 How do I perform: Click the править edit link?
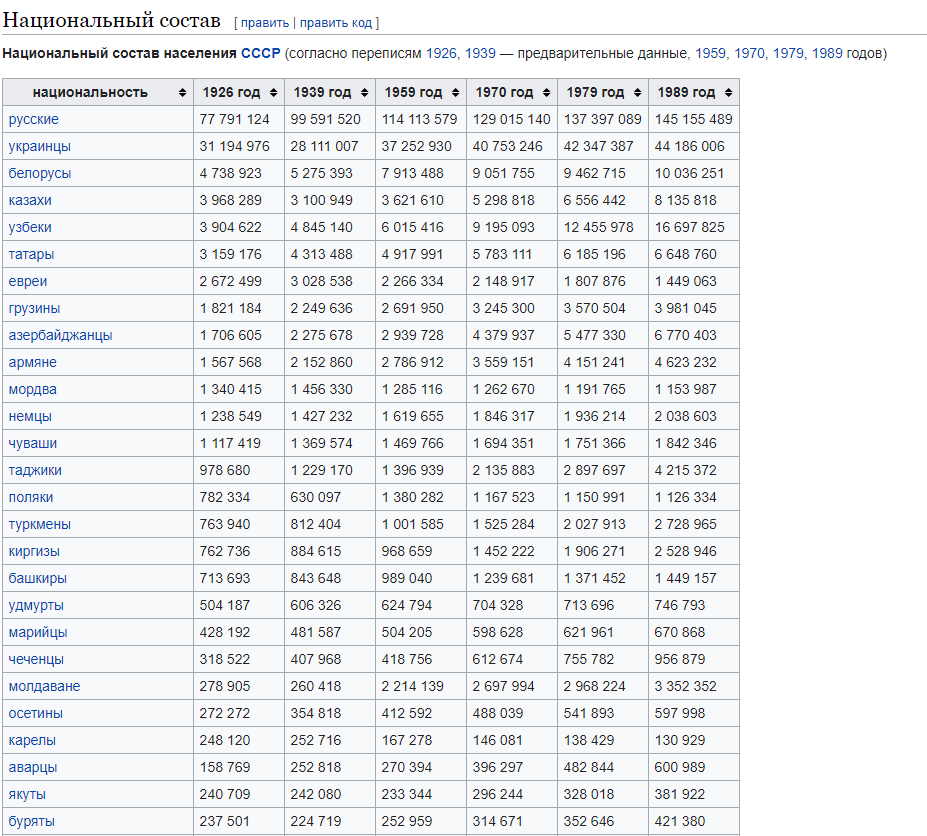pos(264,23)
